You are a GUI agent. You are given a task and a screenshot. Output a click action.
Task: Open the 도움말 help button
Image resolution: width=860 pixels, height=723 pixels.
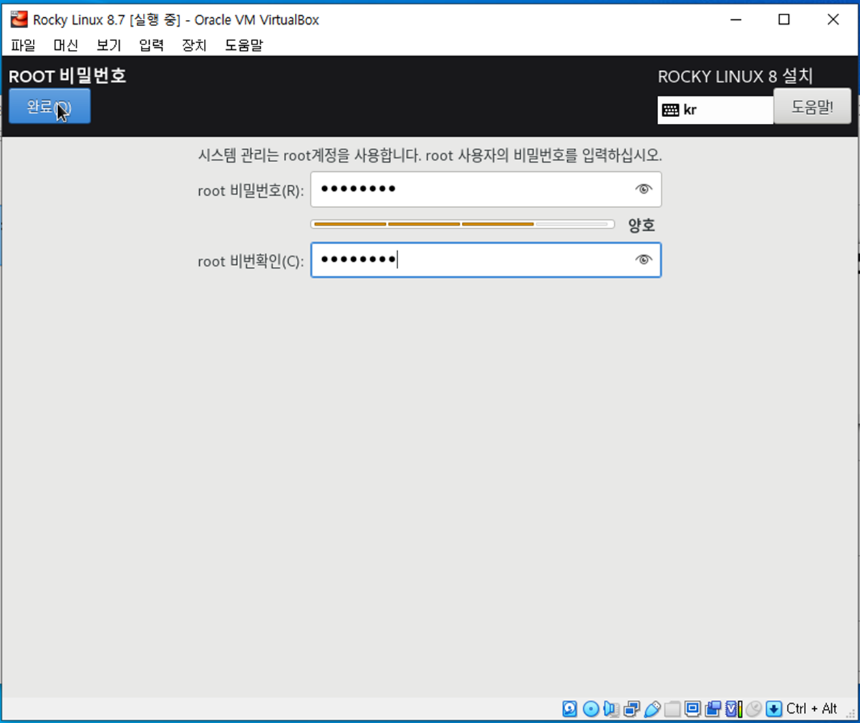click(x=812, y=107)
